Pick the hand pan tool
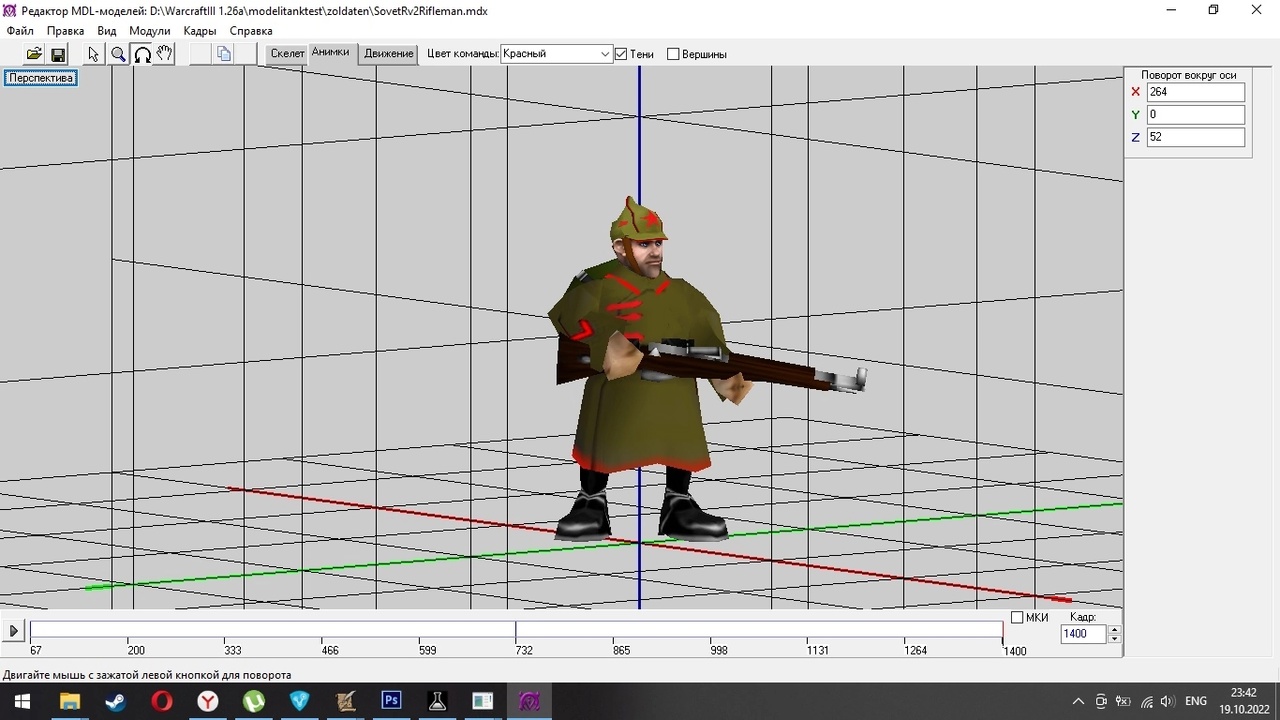1280x720 pixels. point(165,54)
